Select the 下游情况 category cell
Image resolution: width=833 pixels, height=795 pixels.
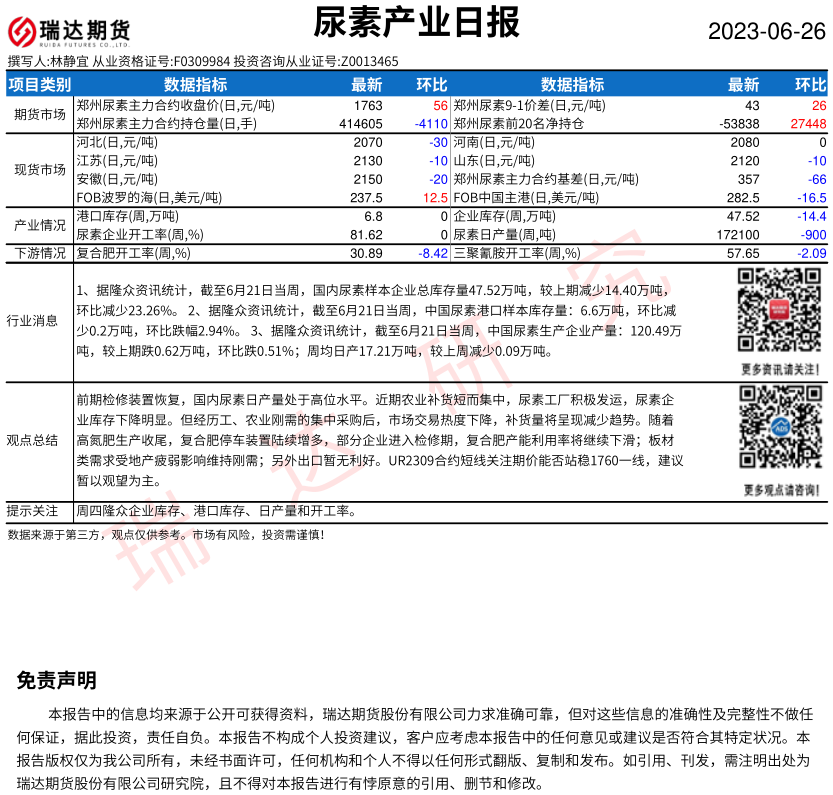(x=40, y=254)
